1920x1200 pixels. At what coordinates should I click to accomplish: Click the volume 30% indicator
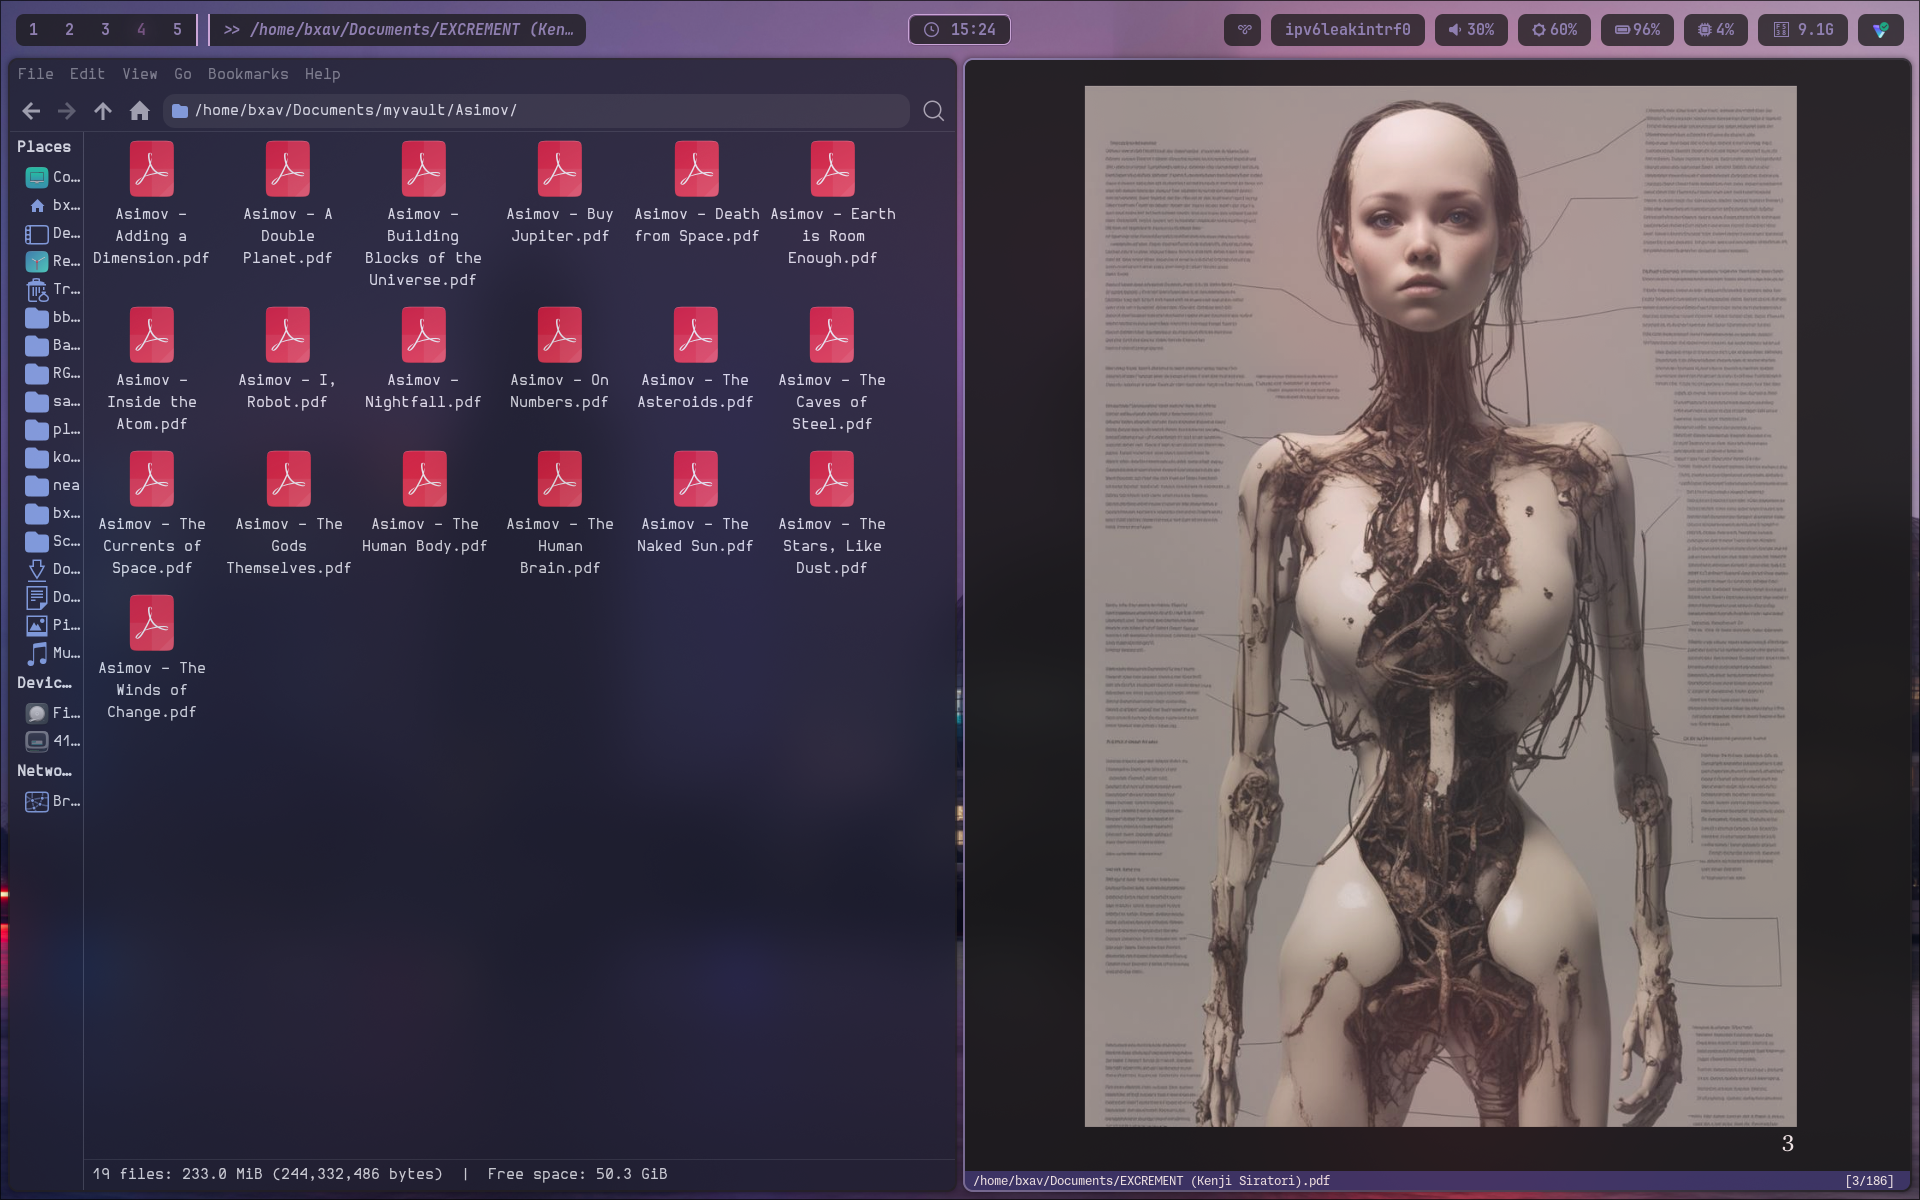tap(1471, 30)
